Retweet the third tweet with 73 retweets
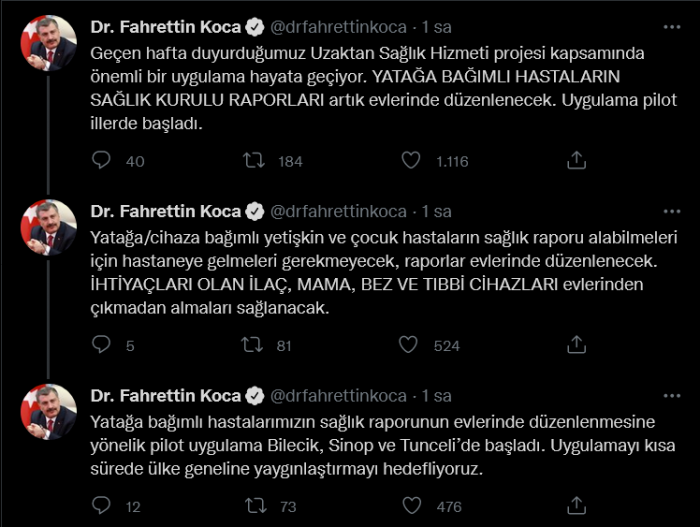Screen dimensions: 700x527 (x=255, y=505)
